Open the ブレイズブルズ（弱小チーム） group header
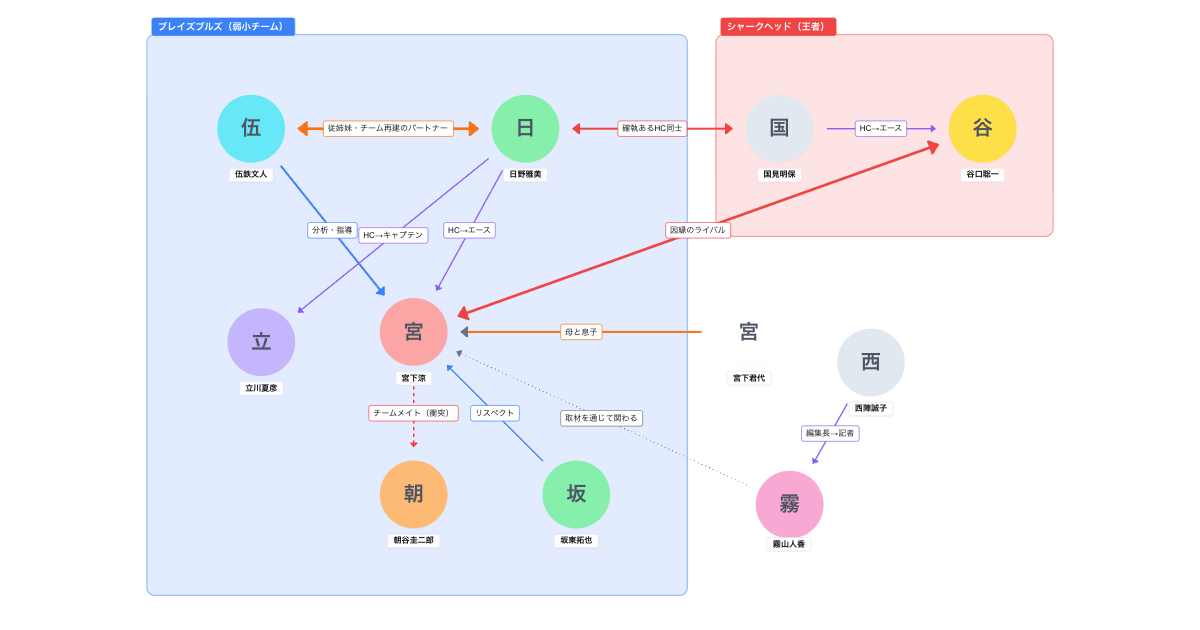This screenshot has height=630, width=1200. pos(222,26)
